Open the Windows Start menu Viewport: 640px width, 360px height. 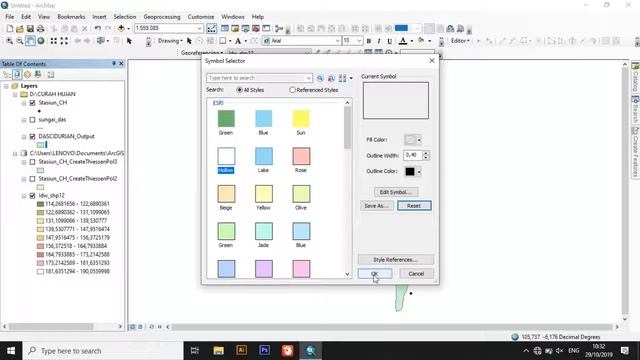point(11,351)
